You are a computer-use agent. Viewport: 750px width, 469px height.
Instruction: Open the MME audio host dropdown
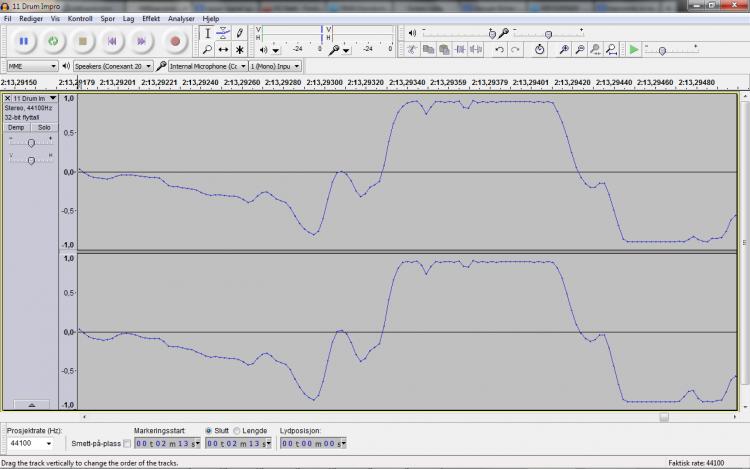click(33, 66)
